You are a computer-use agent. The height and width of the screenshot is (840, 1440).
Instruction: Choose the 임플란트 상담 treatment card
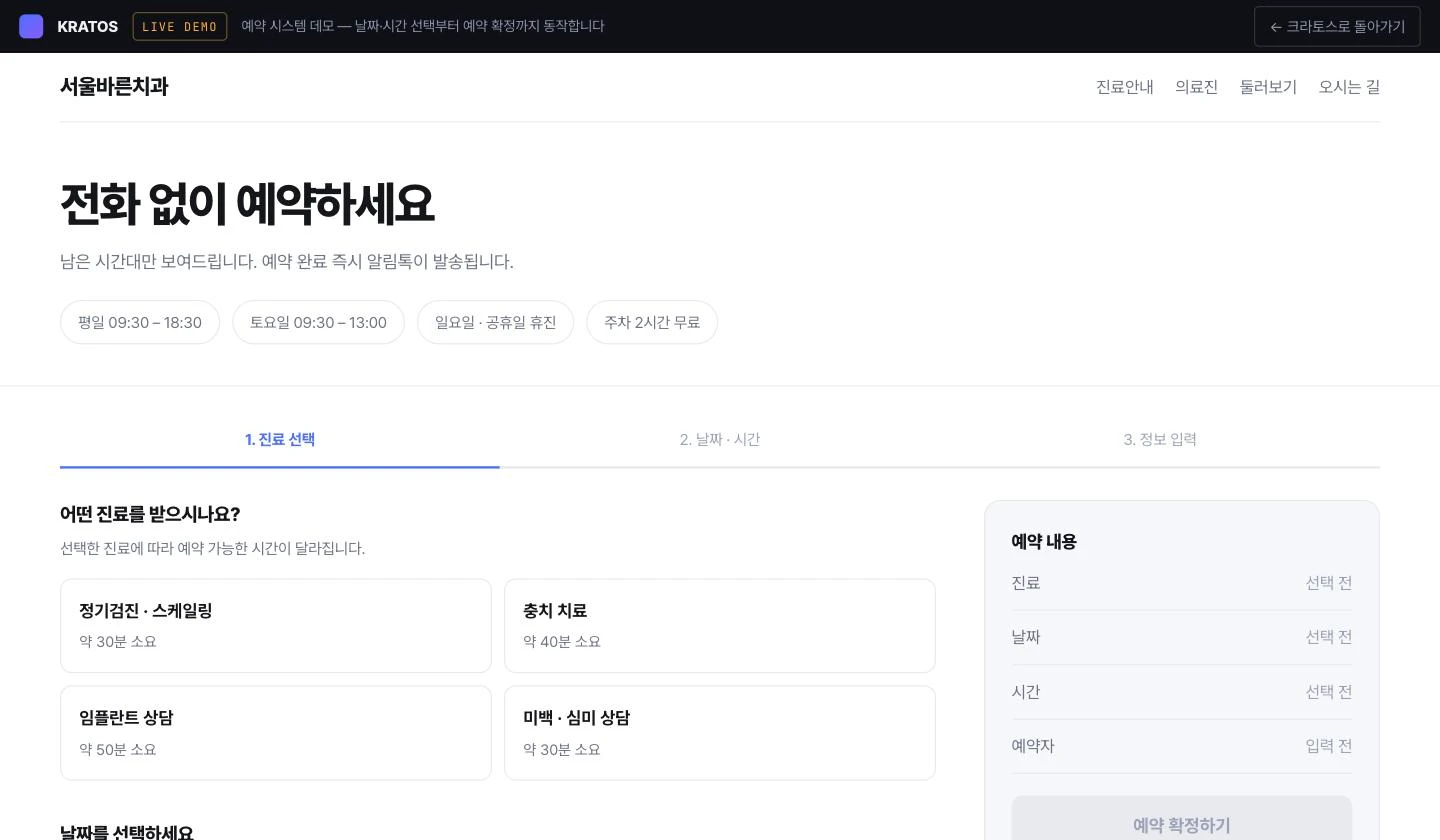coord(276,733)
